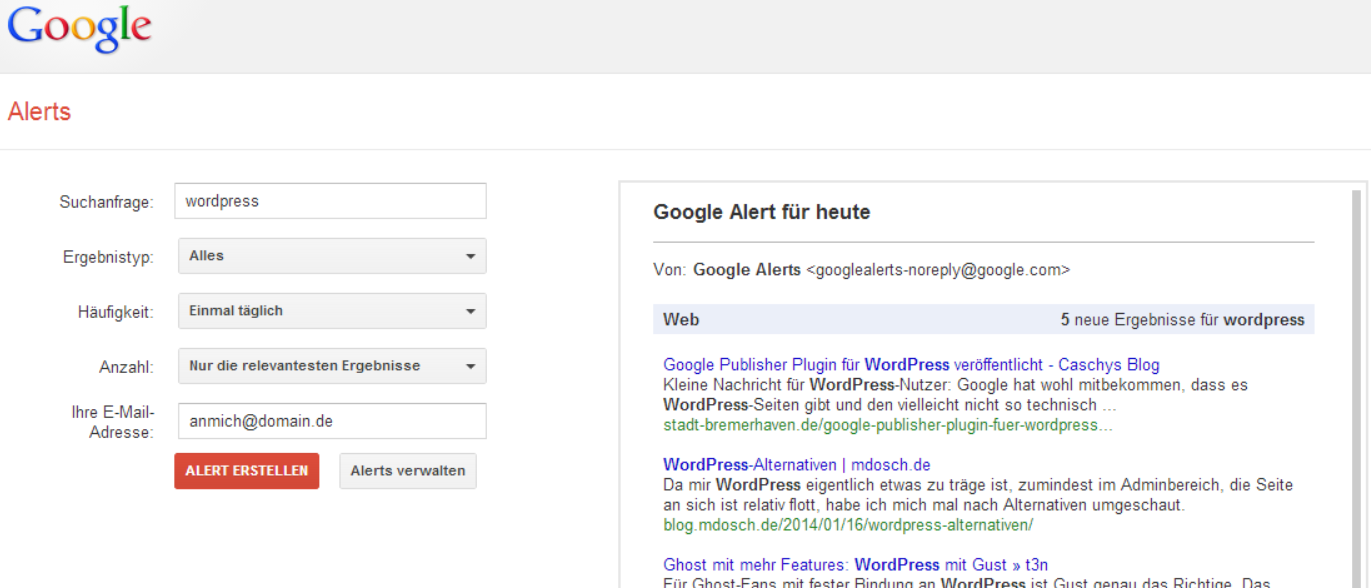Focus the Suchanfrage field containing wordpress
The image size is (1371, 588).
330,201
